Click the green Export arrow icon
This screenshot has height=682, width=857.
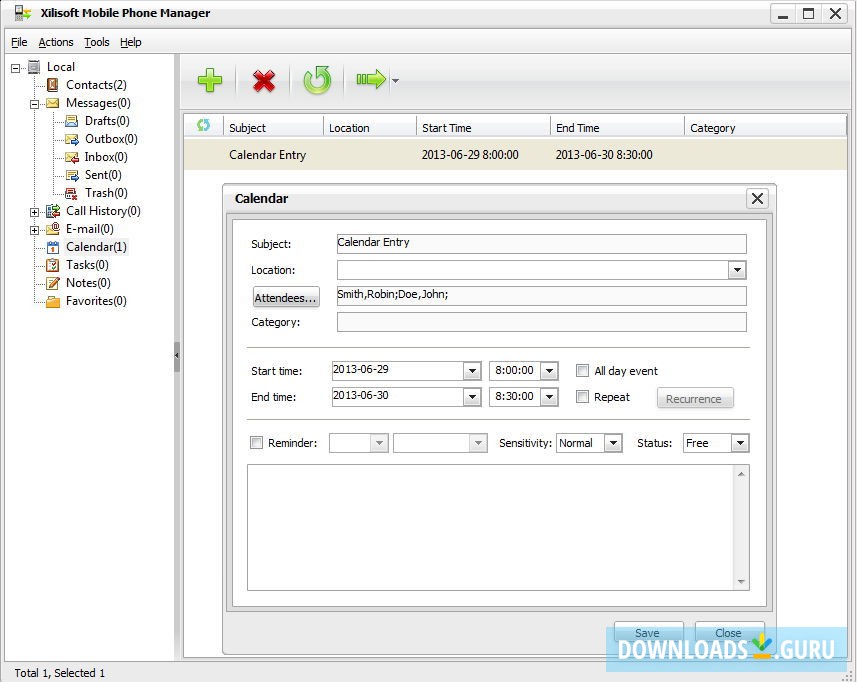point(370,81)
